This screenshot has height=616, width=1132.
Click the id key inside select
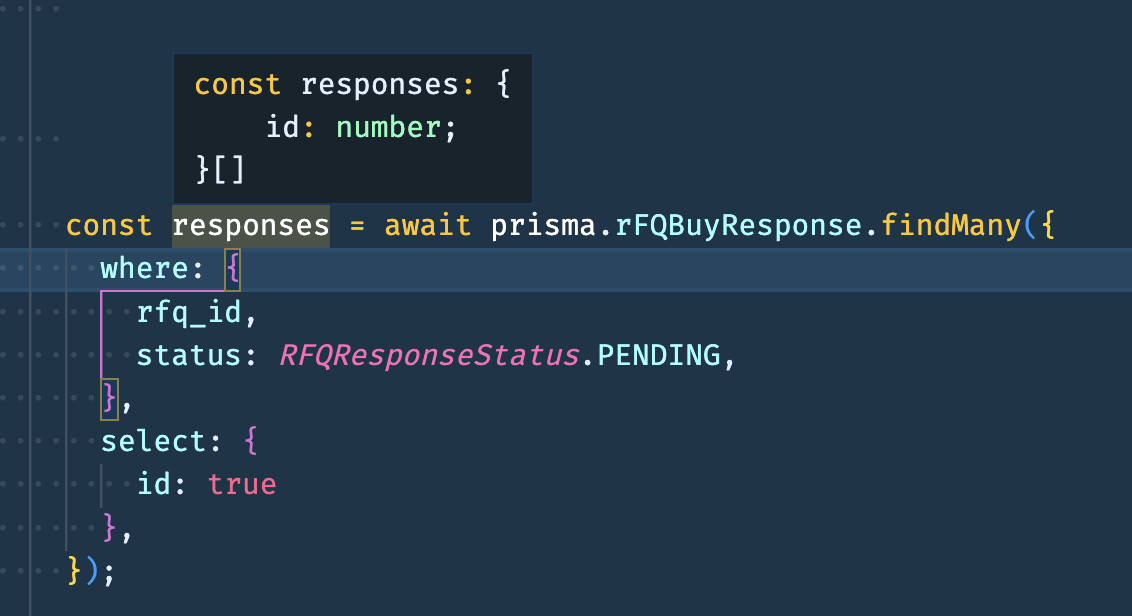click(x=154, y=484)
